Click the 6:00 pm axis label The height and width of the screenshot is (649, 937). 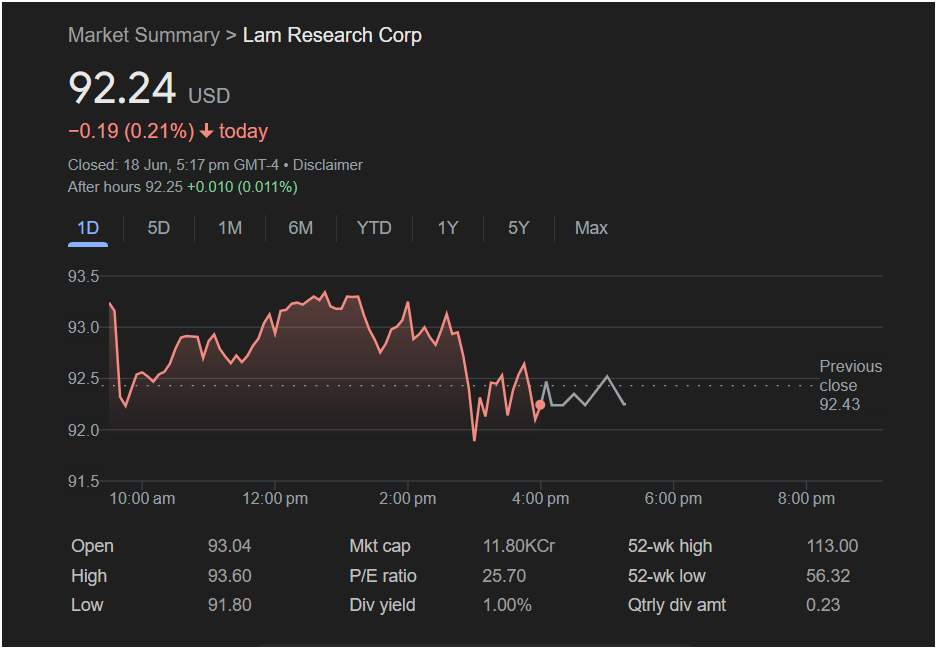[673, 499]
